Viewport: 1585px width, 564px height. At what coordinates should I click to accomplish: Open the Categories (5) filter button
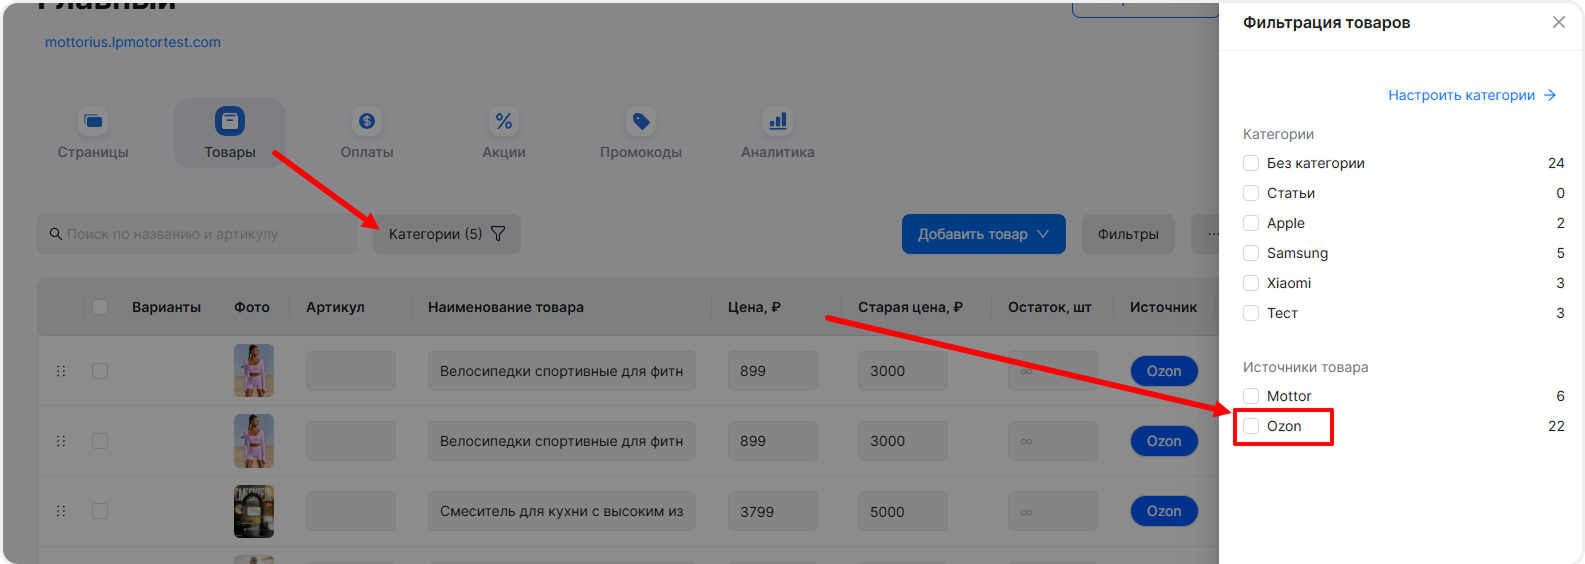446,234
